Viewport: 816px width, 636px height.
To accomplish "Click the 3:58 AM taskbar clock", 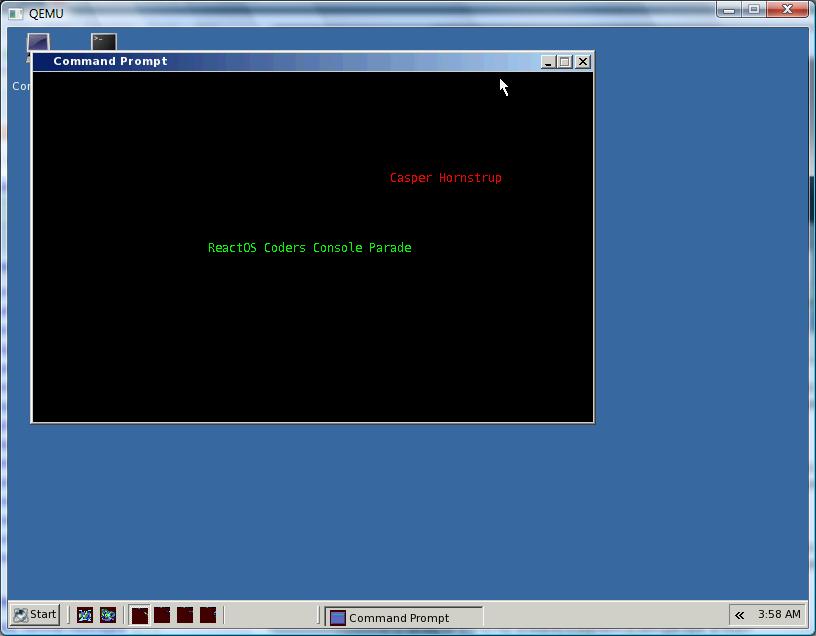I will coord(779,614).
